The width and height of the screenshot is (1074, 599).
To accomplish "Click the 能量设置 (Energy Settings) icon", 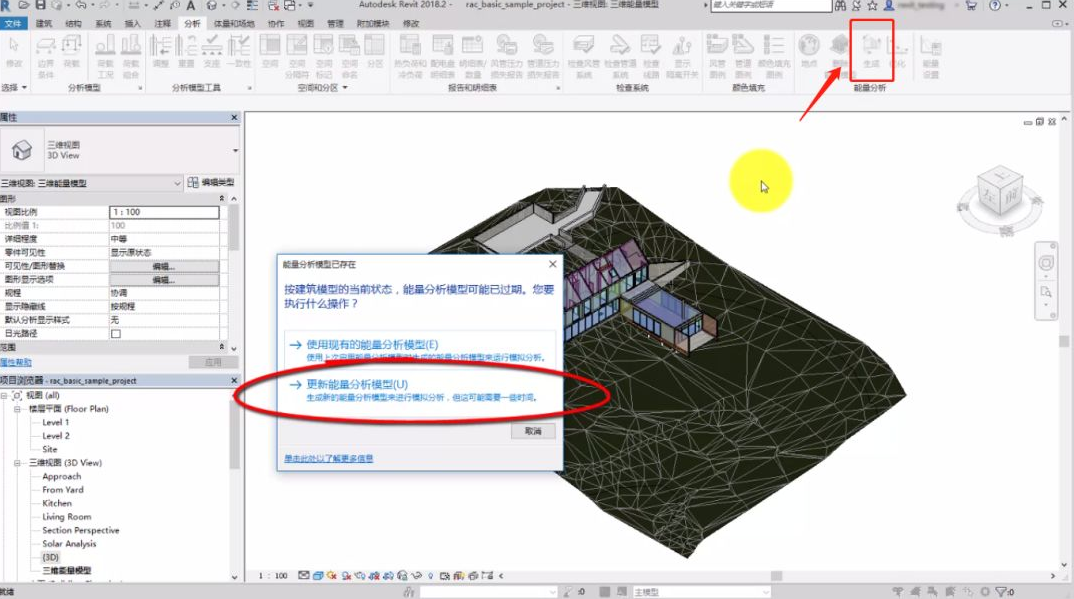I will 930,56.
